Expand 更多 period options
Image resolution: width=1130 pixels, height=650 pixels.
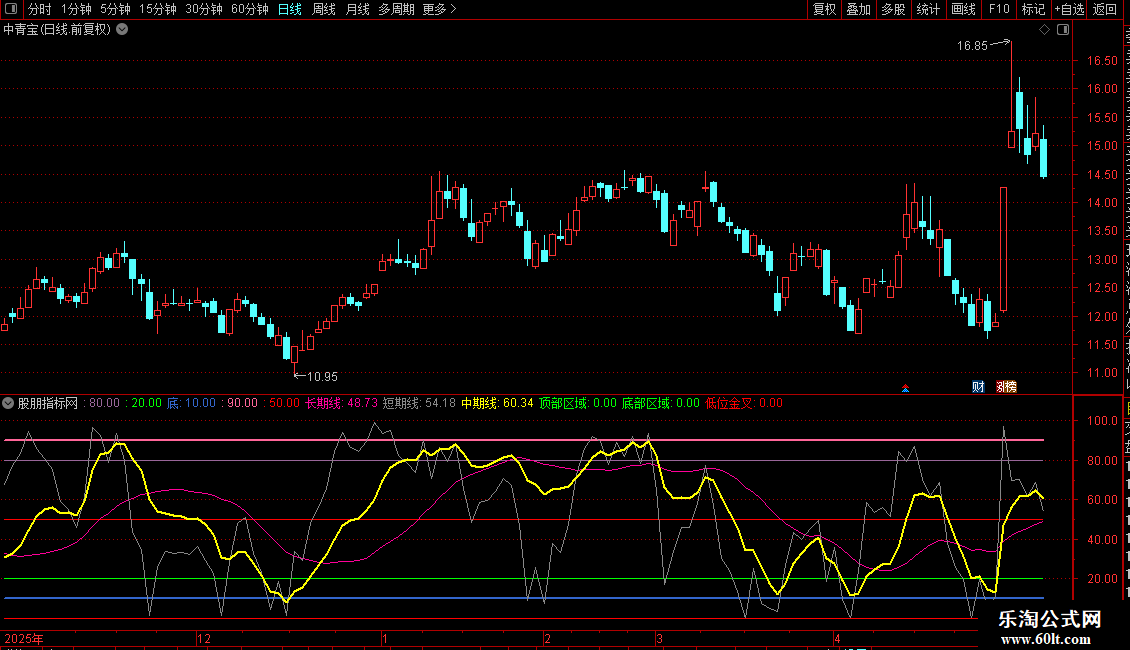[x=439, y=9]
